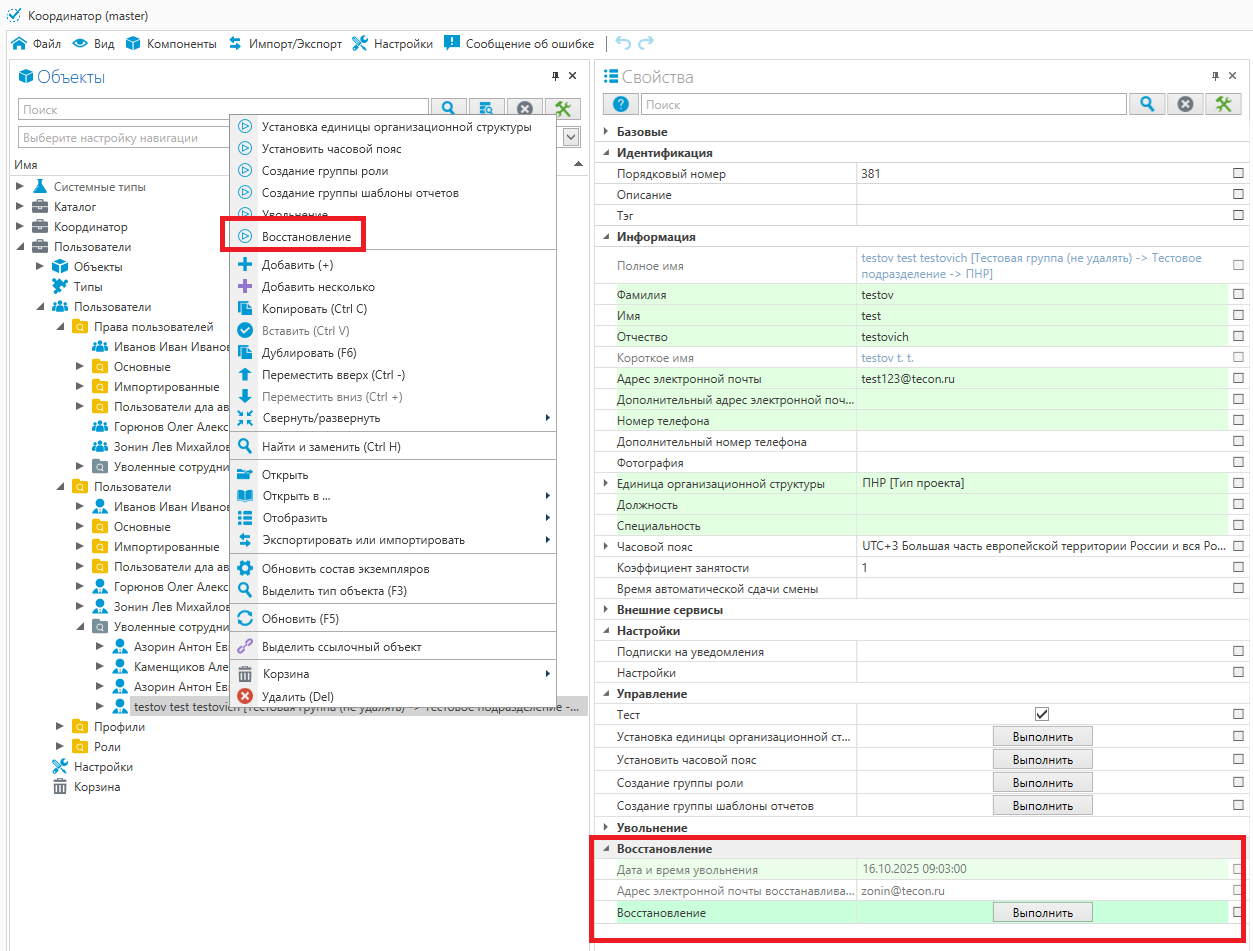Pin the Объекты panel
Screen dimensions: 1253x951
(556, 76)
